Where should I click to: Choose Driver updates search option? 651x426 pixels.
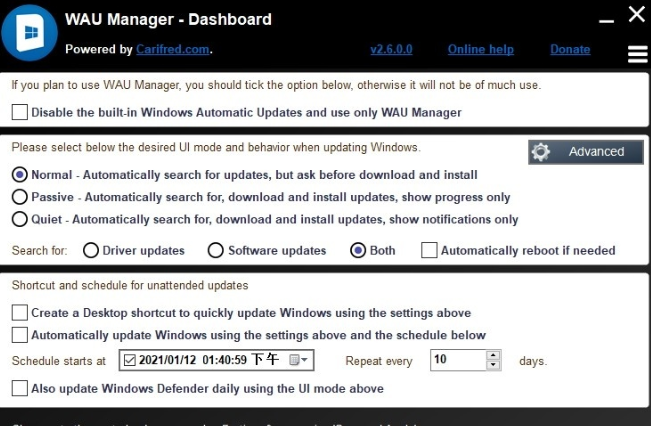(x=91, y=250)
